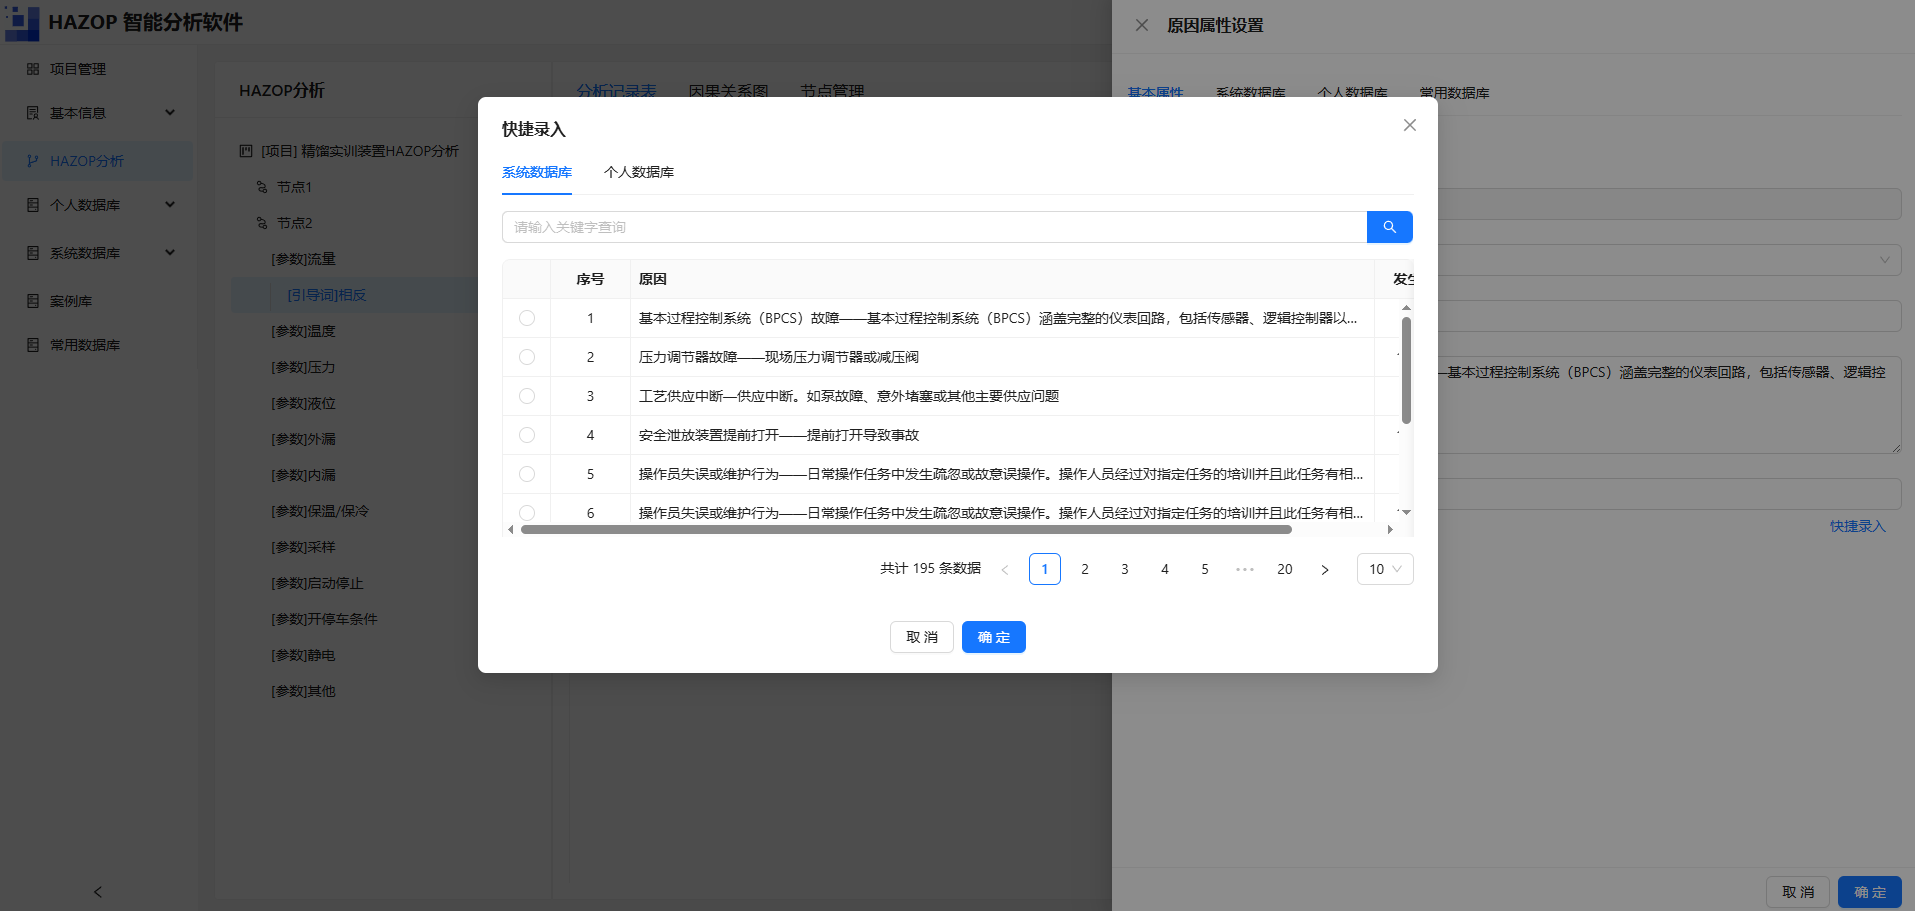Click the 确定 button in dialog
Image resolution: width=1915 pixels, height=911 pixels.
[x=994, y=637]
